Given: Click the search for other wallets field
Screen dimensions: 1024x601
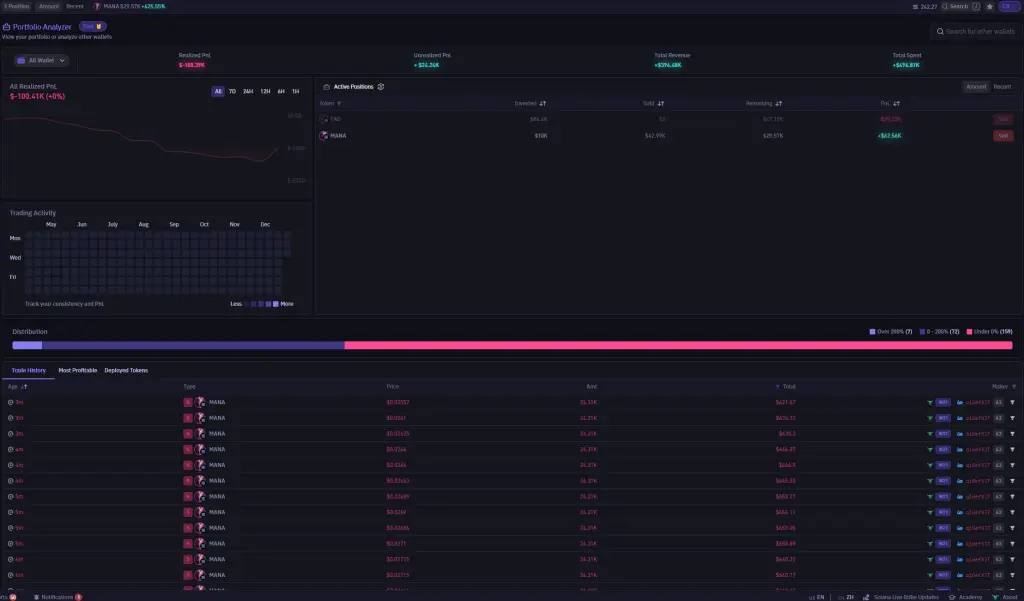Looking at the screenshot, I should [976, 32].
